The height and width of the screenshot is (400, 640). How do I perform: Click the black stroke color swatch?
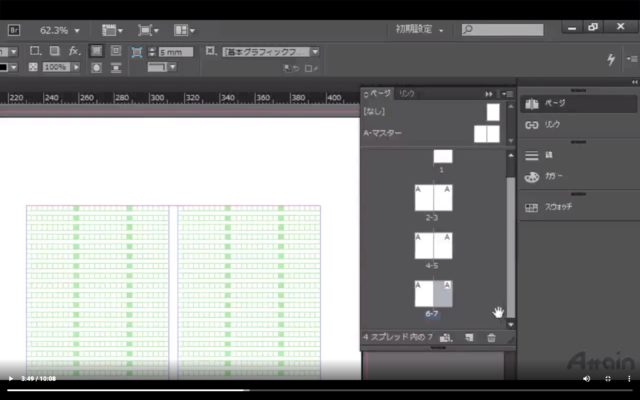coord(4,67)
